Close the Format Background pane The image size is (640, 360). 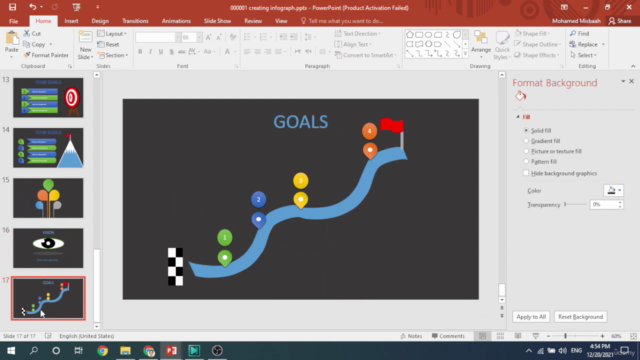631,81
